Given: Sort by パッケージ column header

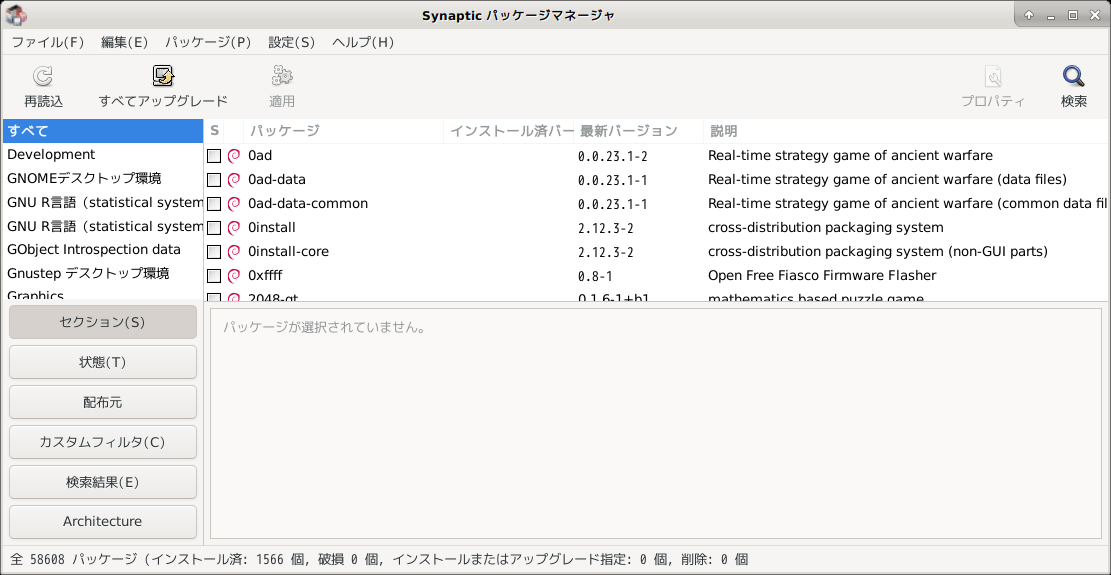Looking at the screenshot, I should pyautogui.click(x=344, y=131).
